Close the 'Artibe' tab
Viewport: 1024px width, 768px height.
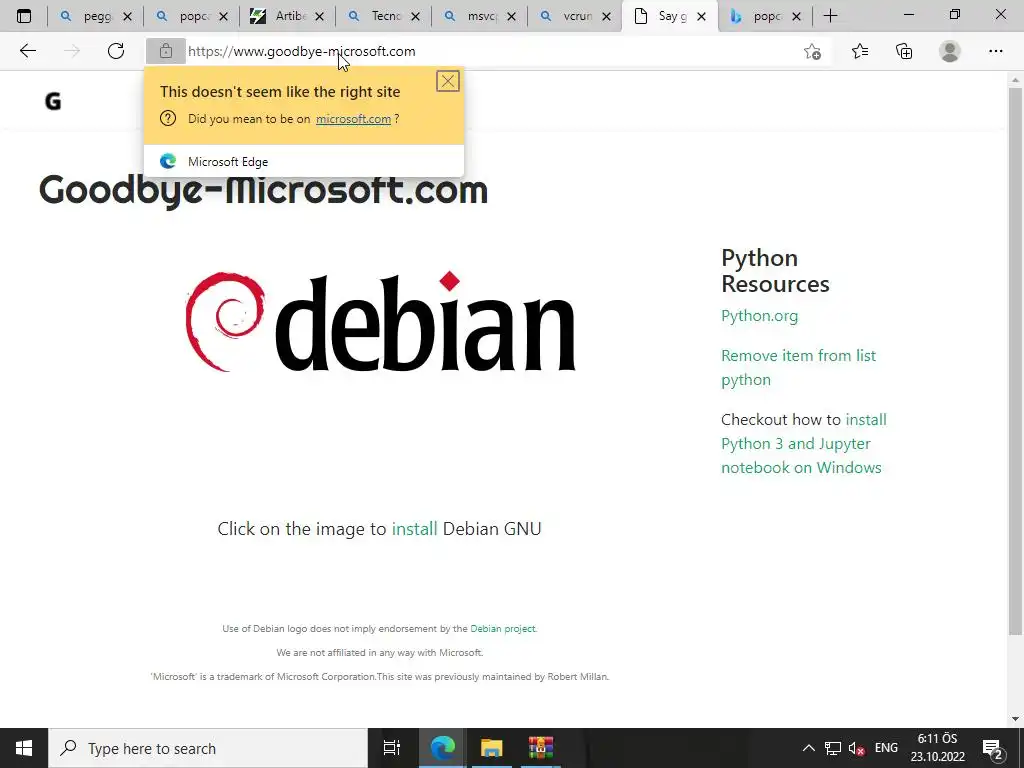coord(319,16)
